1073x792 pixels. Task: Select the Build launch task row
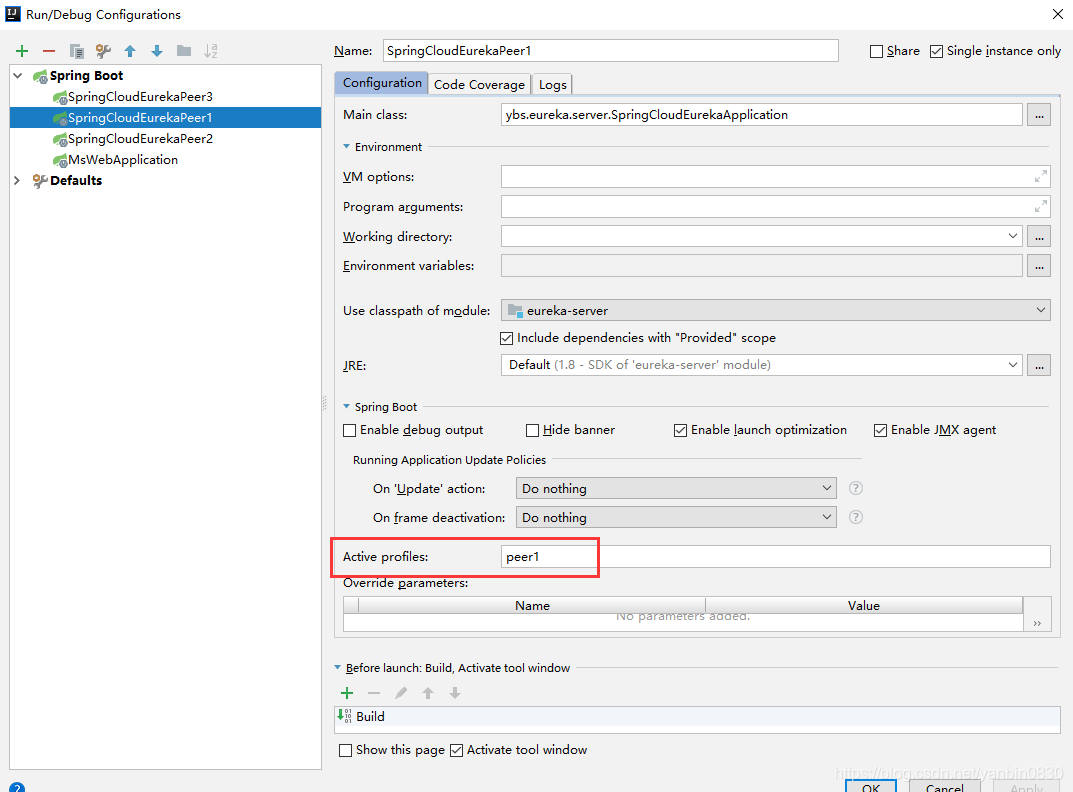(x=697, y=717)
